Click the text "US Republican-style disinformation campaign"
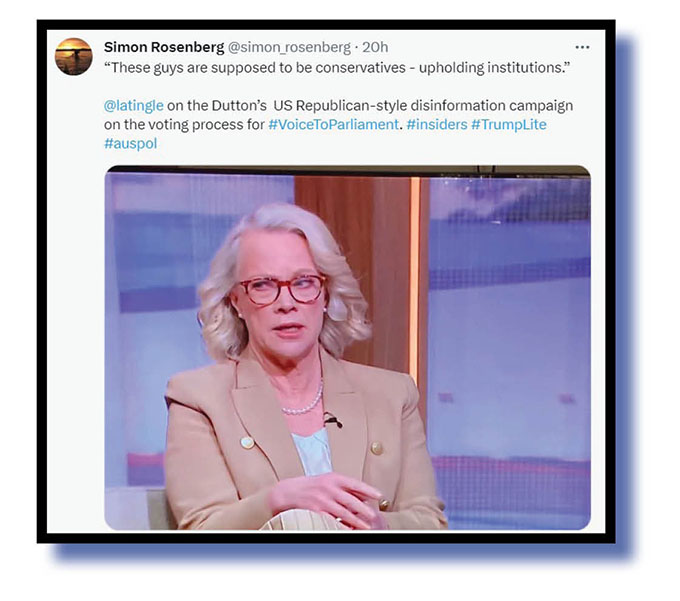680x601 pixels. point(423,105)
